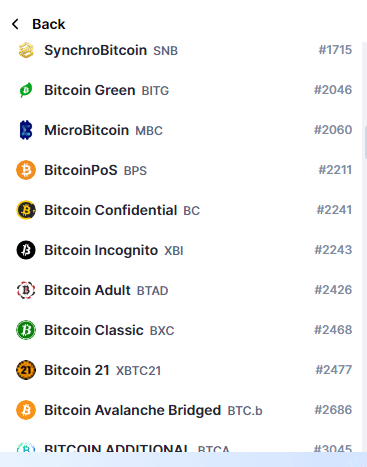Viewport: 367px width, 467px height.
Task: Click the BitcoinPoS orange coin icon
Action: pos(26,170)
